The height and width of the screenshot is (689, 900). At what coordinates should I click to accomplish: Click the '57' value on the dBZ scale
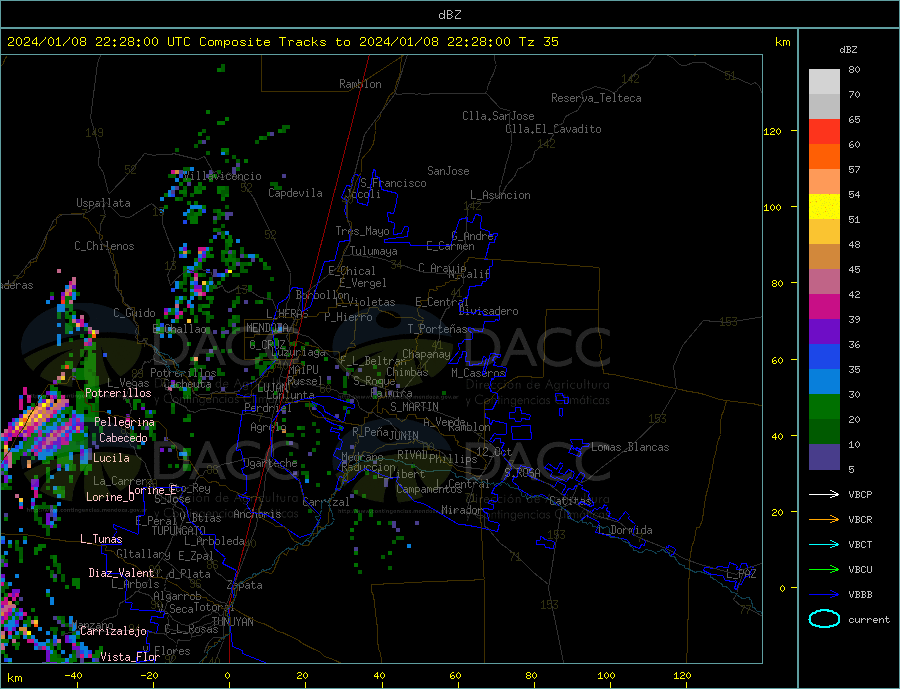tap(854, 169)
